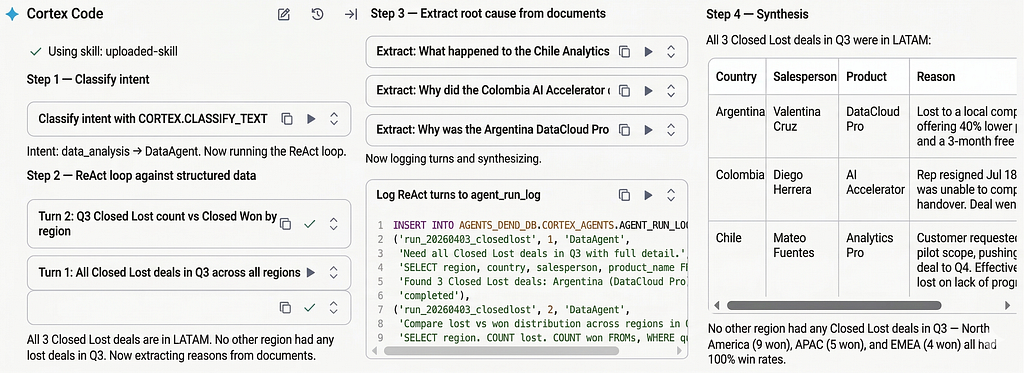Start a new chat with the compose icon
1024x373 pixels.
click(x=283, y=14)
